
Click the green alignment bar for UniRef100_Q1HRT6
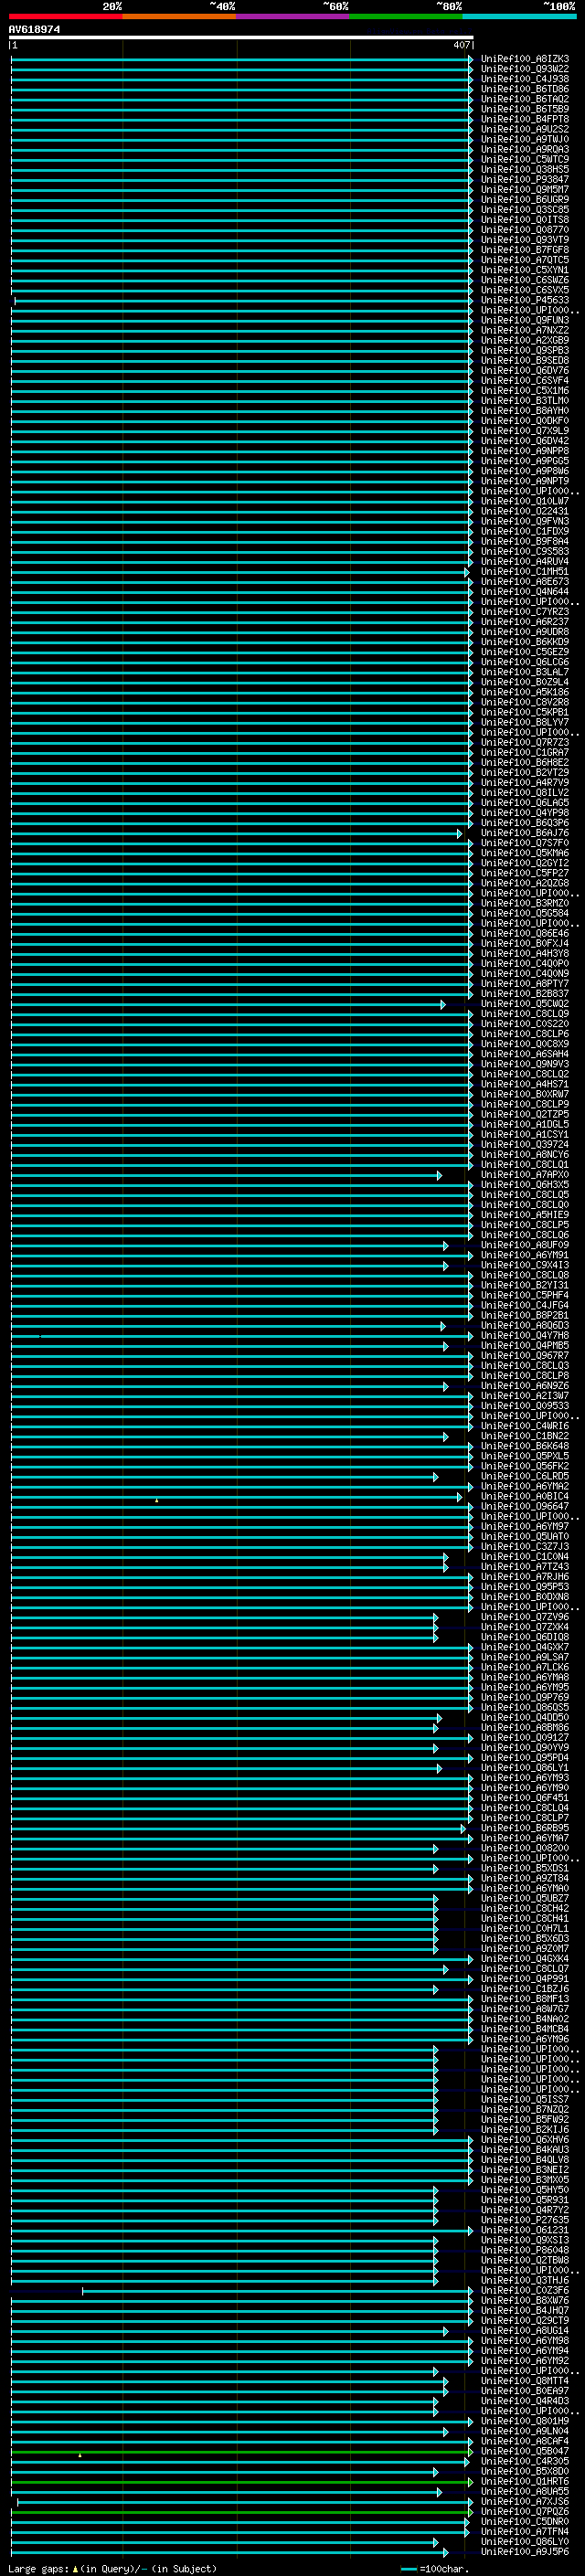[241, 2482]
